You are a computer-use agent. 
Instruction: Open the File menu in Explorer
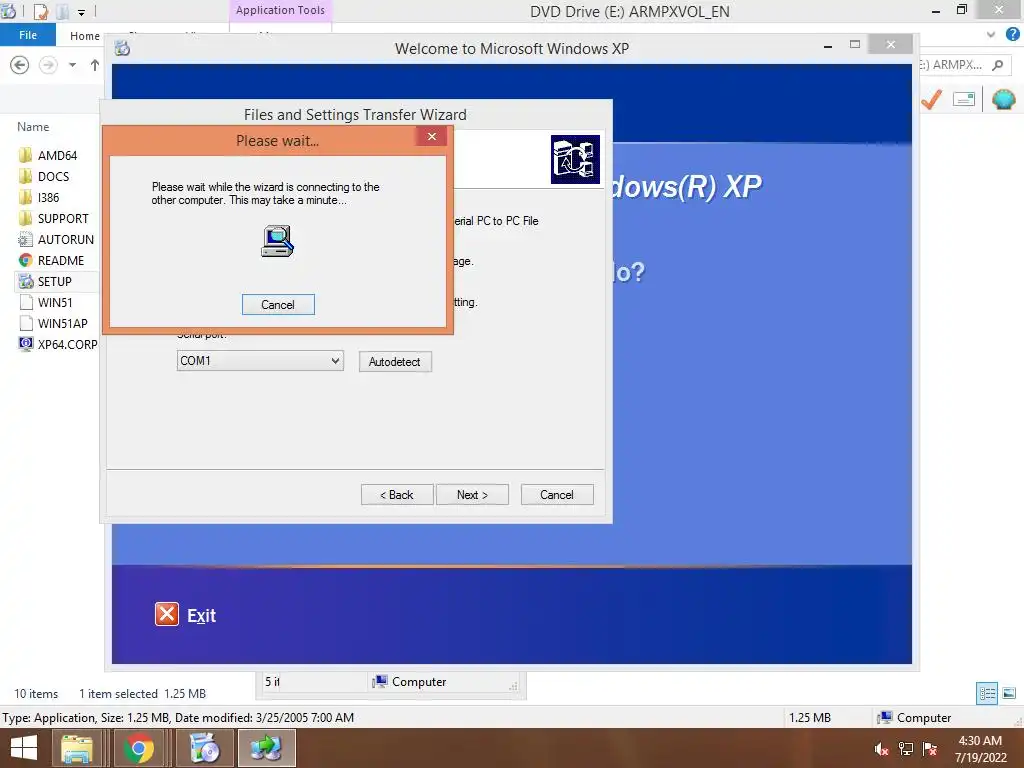point(27,35)
